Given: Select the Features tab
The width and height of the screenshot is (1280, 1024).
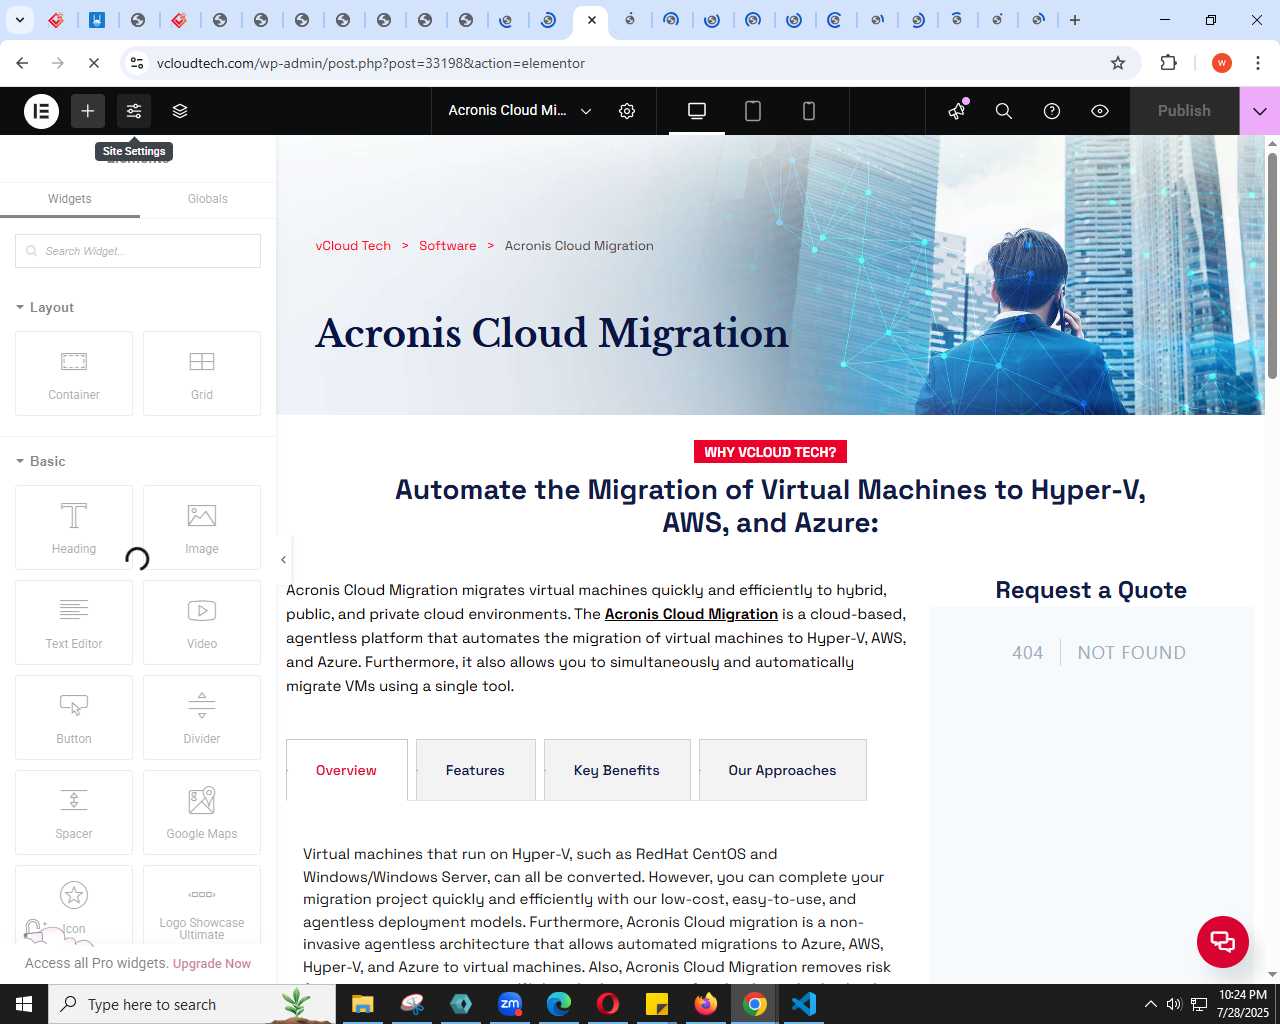Looking at the screenshot, I should click(475, 770).
